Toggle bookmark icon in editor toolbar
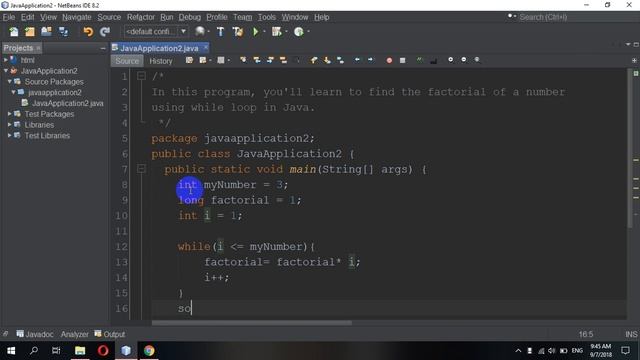Viewport: 640px width, 360px height. tap(340, 60)
